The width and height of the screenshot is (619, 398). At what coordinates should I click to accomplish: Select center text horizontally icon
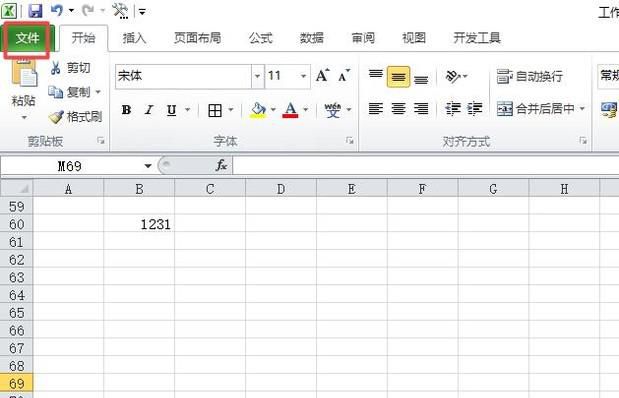click(x=398, y=108)
